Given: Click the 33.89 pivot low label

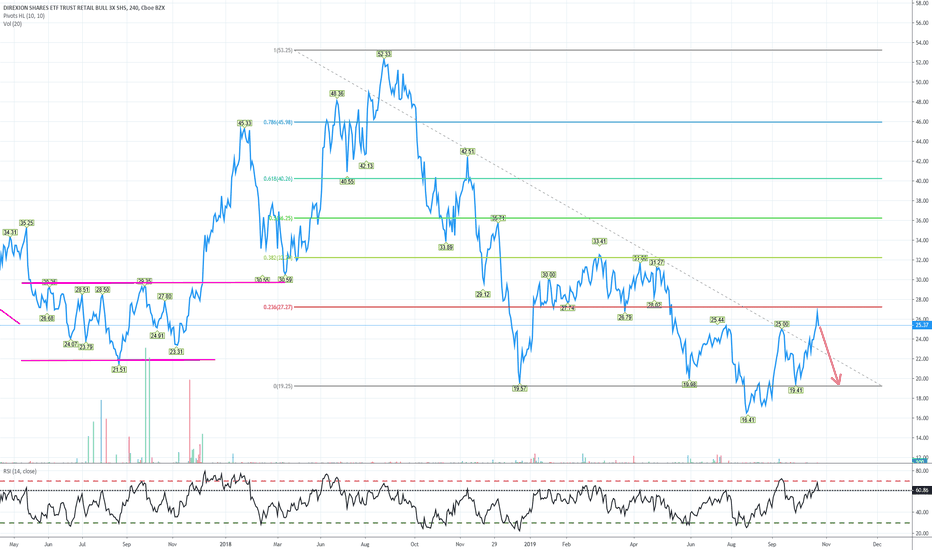Looking at the screenshot, I should pyautogui.click(x=446, y=247).
